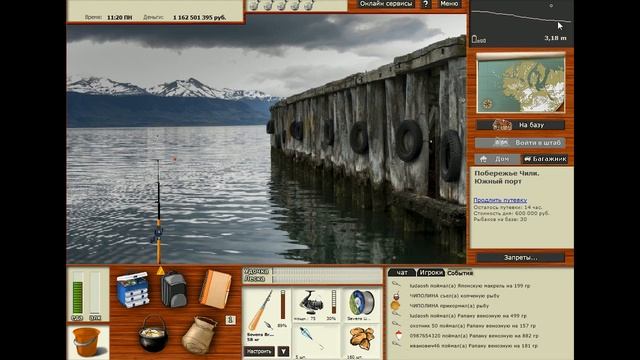Click the На базу button

click(x=521, y=125)
